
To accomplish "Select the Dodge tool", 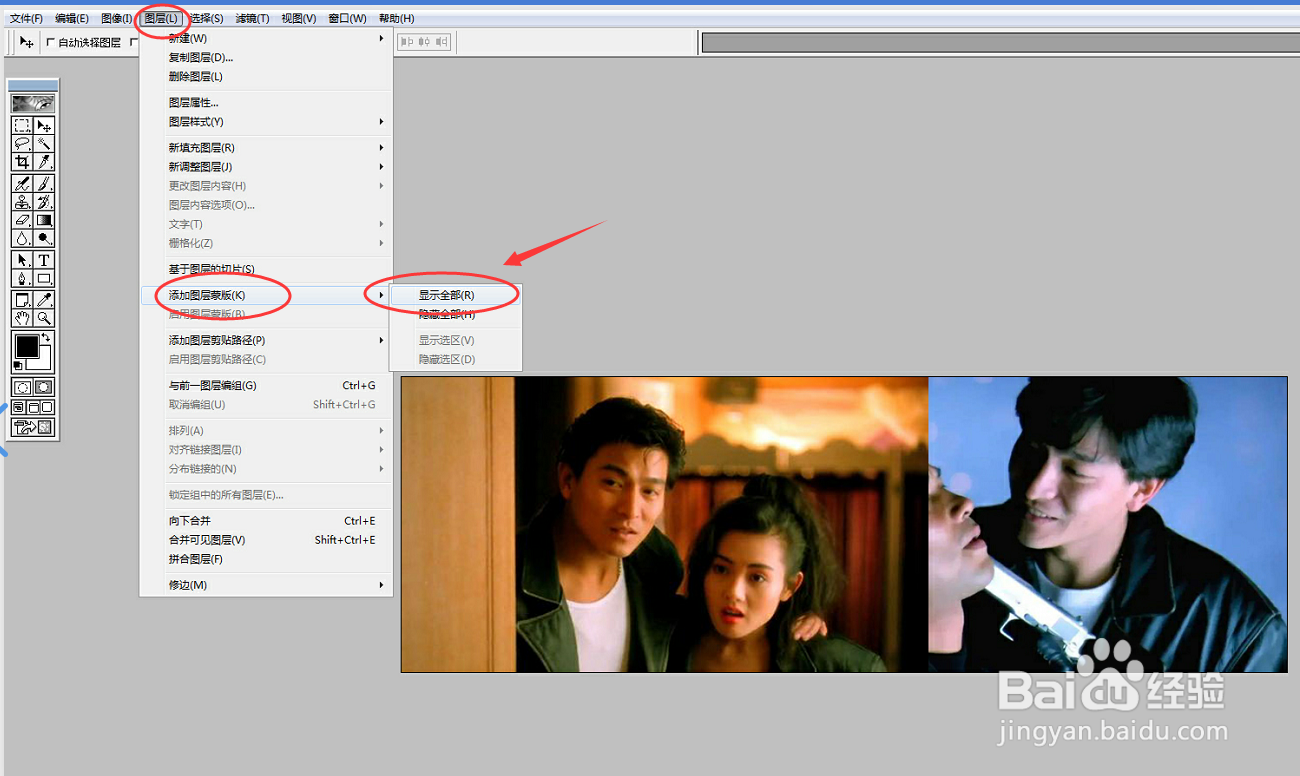I will coord(44,238).
